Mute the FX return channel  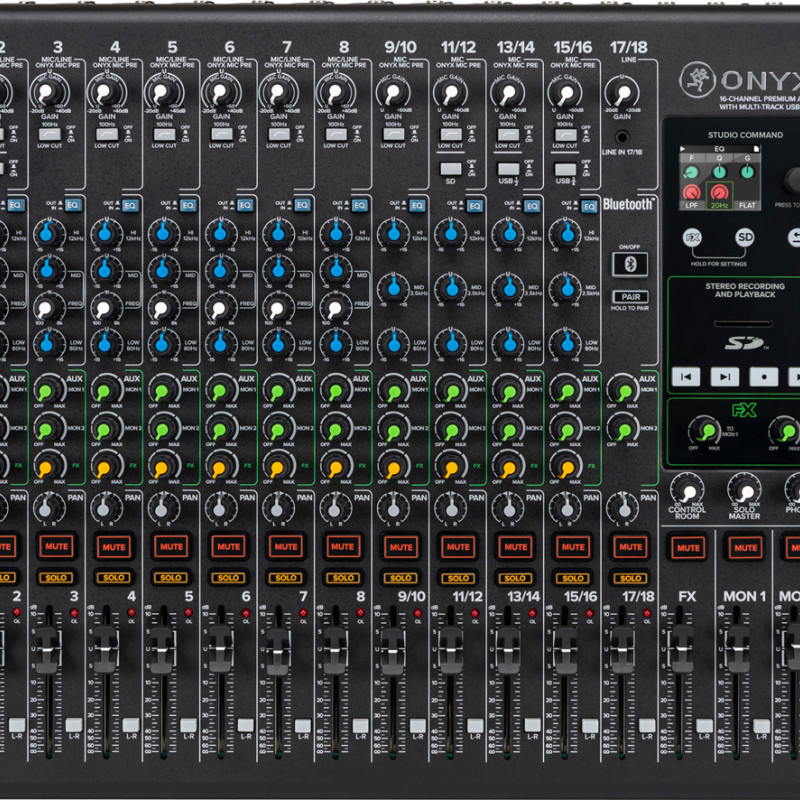pos(688,548)
